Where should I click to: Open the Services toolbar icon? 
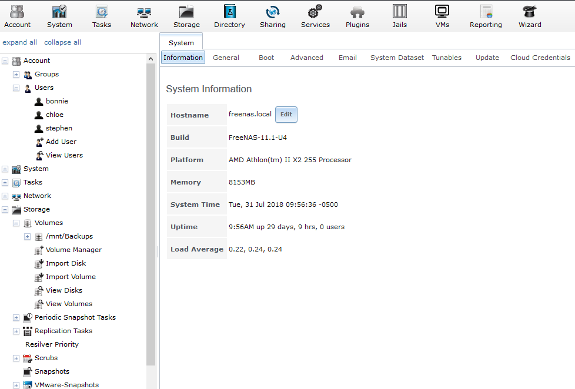coord(315,16)
